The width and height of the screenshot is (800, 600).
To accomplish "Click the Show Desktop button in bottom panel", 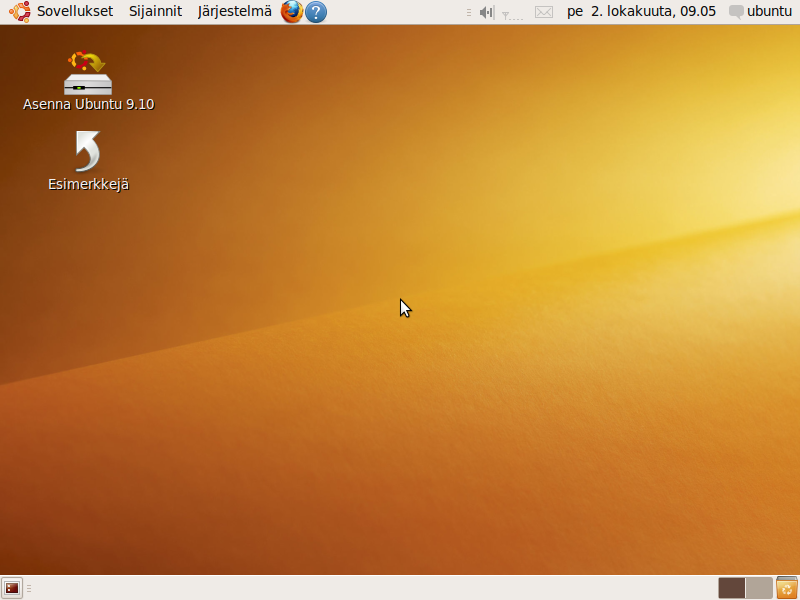I will 12,588.
